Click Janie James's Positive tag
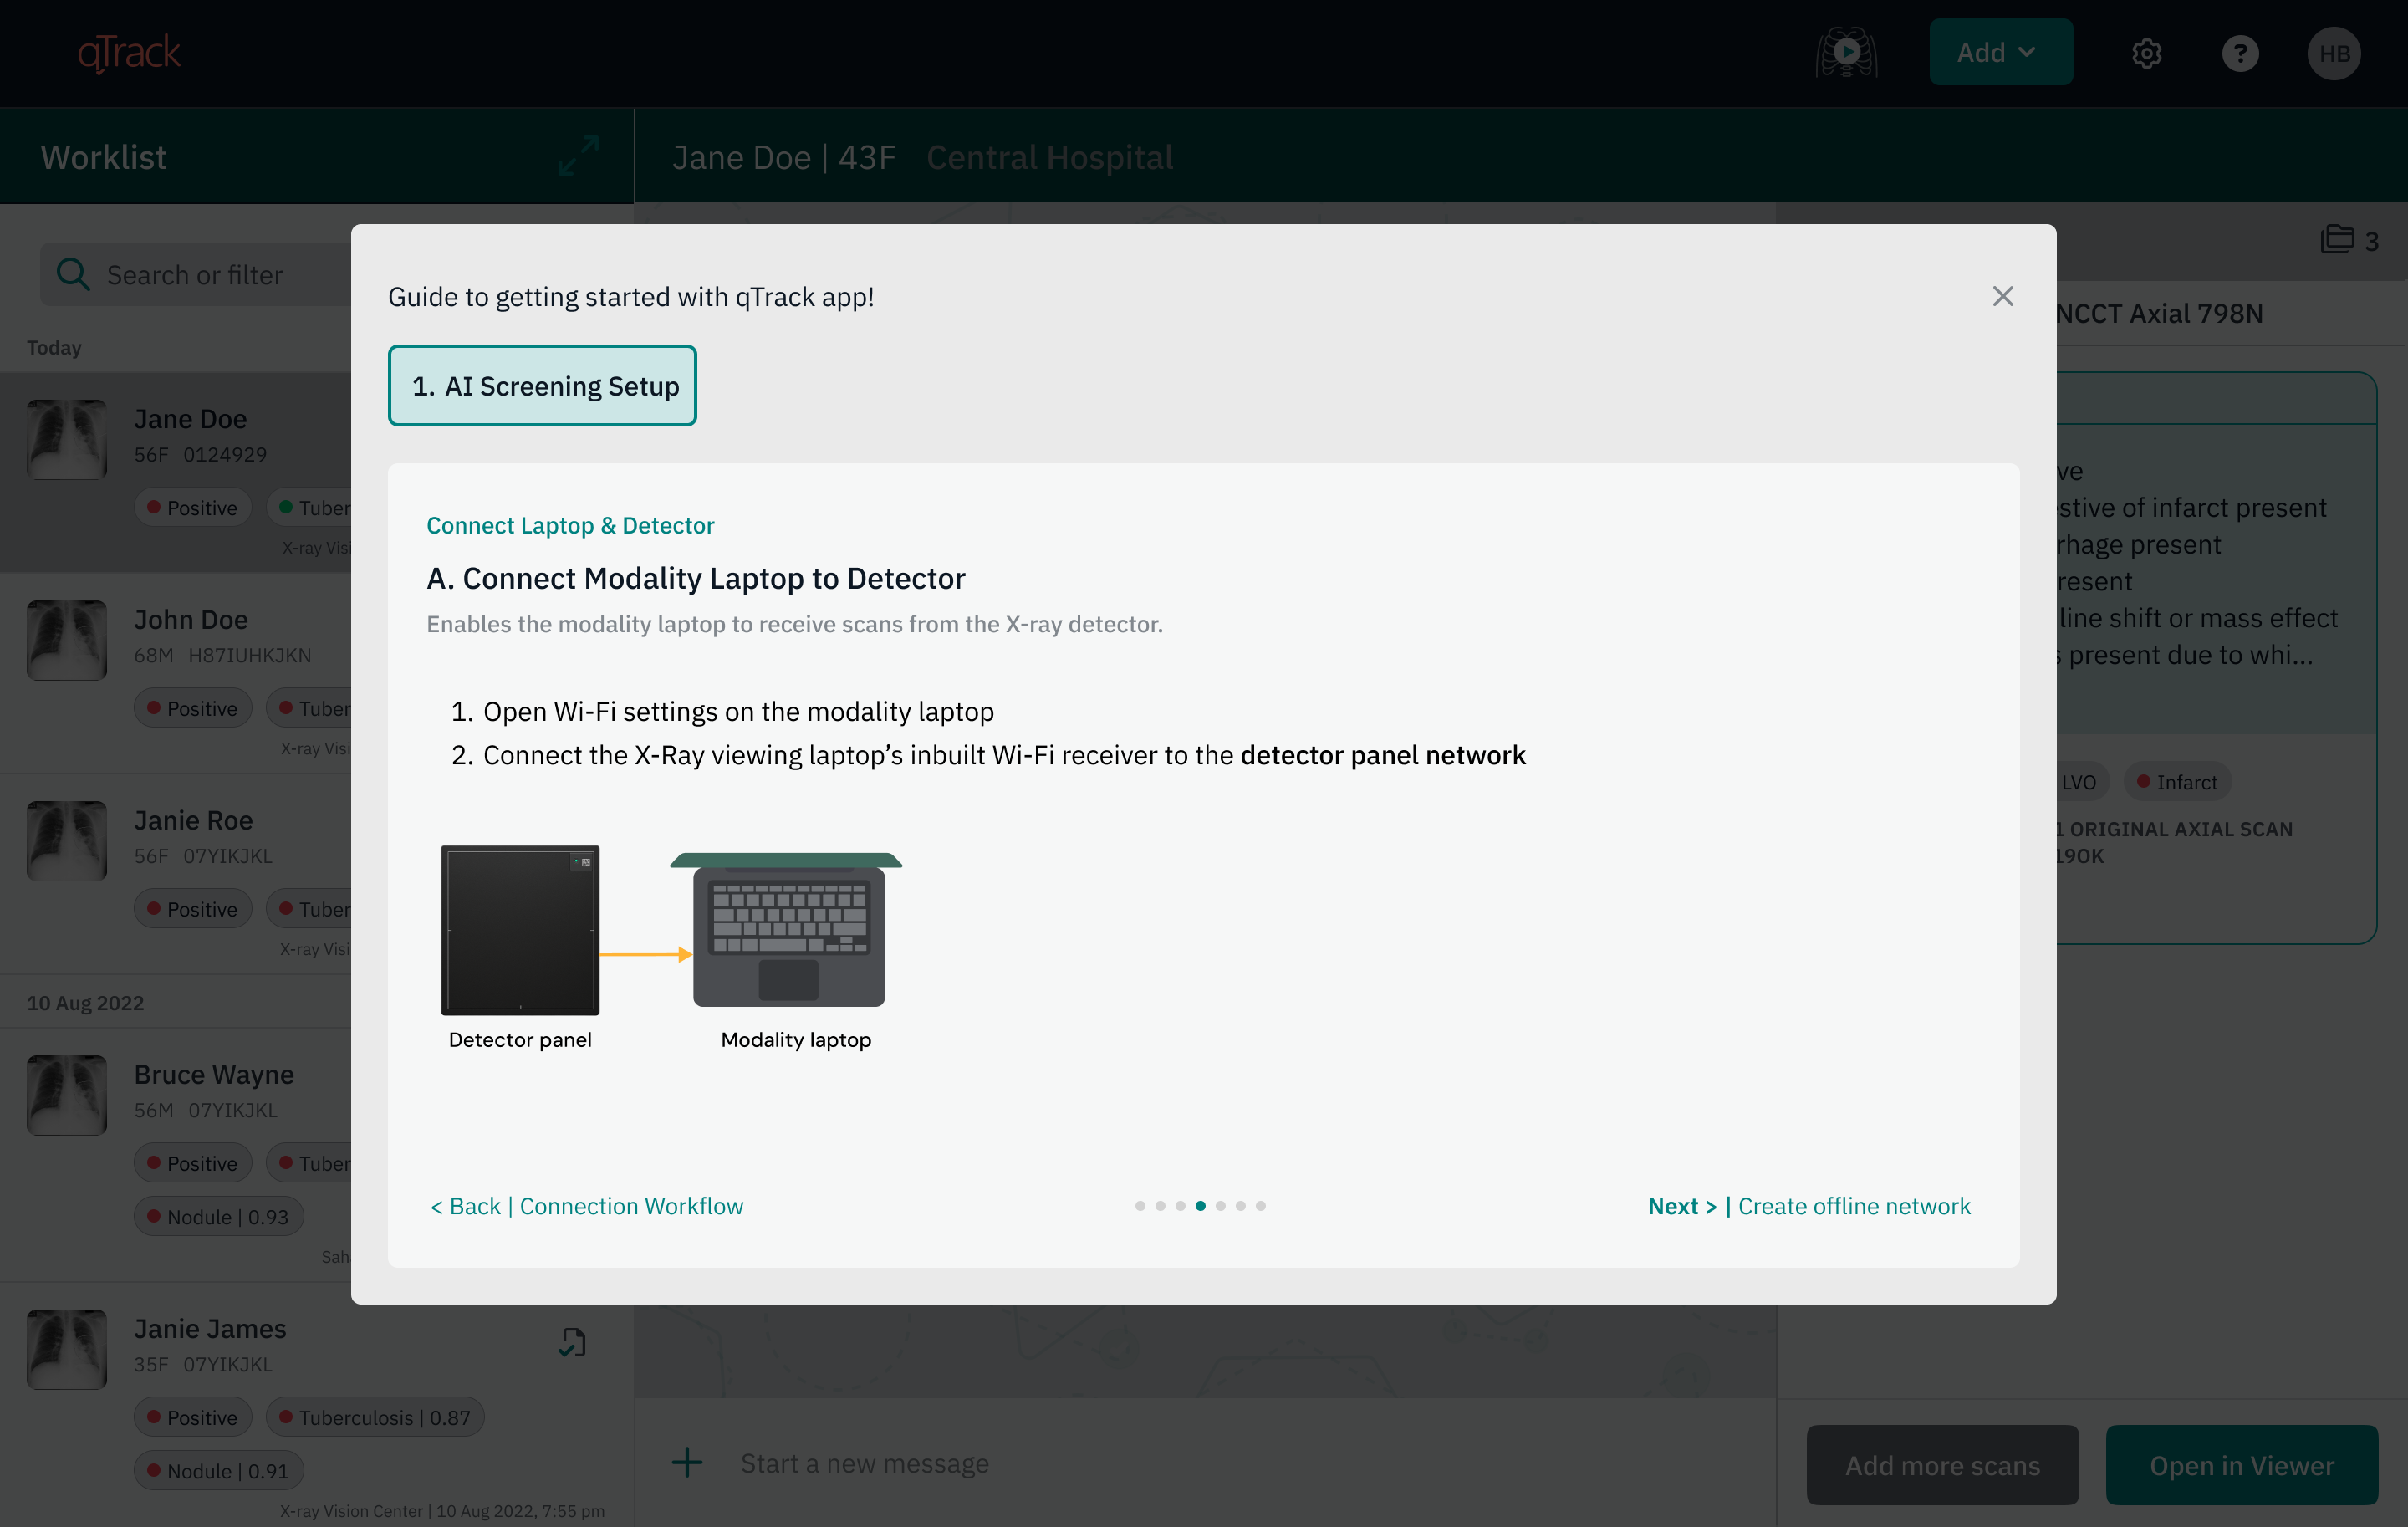This screenshot has width=2408, height=1527. point(192,1417)
